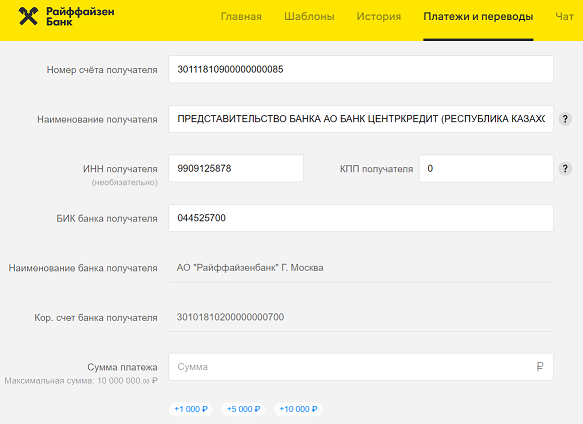Go to the Главная tab
Viewport: 583px width, 424px height.
pos(241,16)
